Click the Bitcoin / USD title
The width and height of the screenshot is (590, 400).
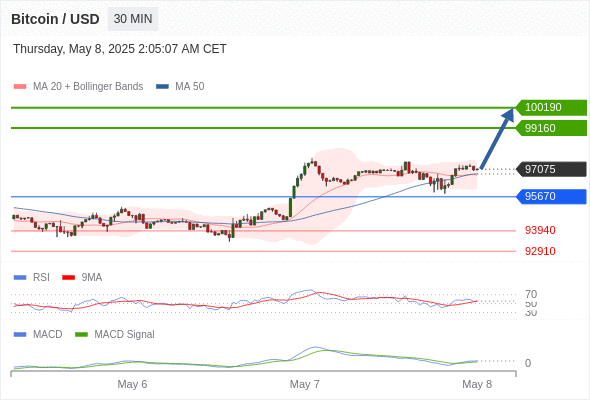click(x=55, y=19)
